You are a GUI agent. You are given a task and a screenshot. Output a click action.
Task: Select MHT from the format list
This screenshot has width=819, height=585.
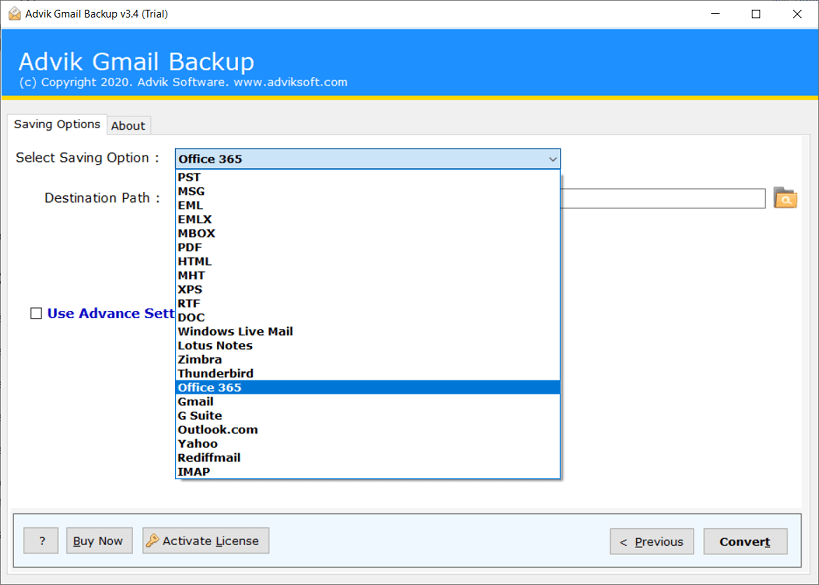click(x=368, y=275)
